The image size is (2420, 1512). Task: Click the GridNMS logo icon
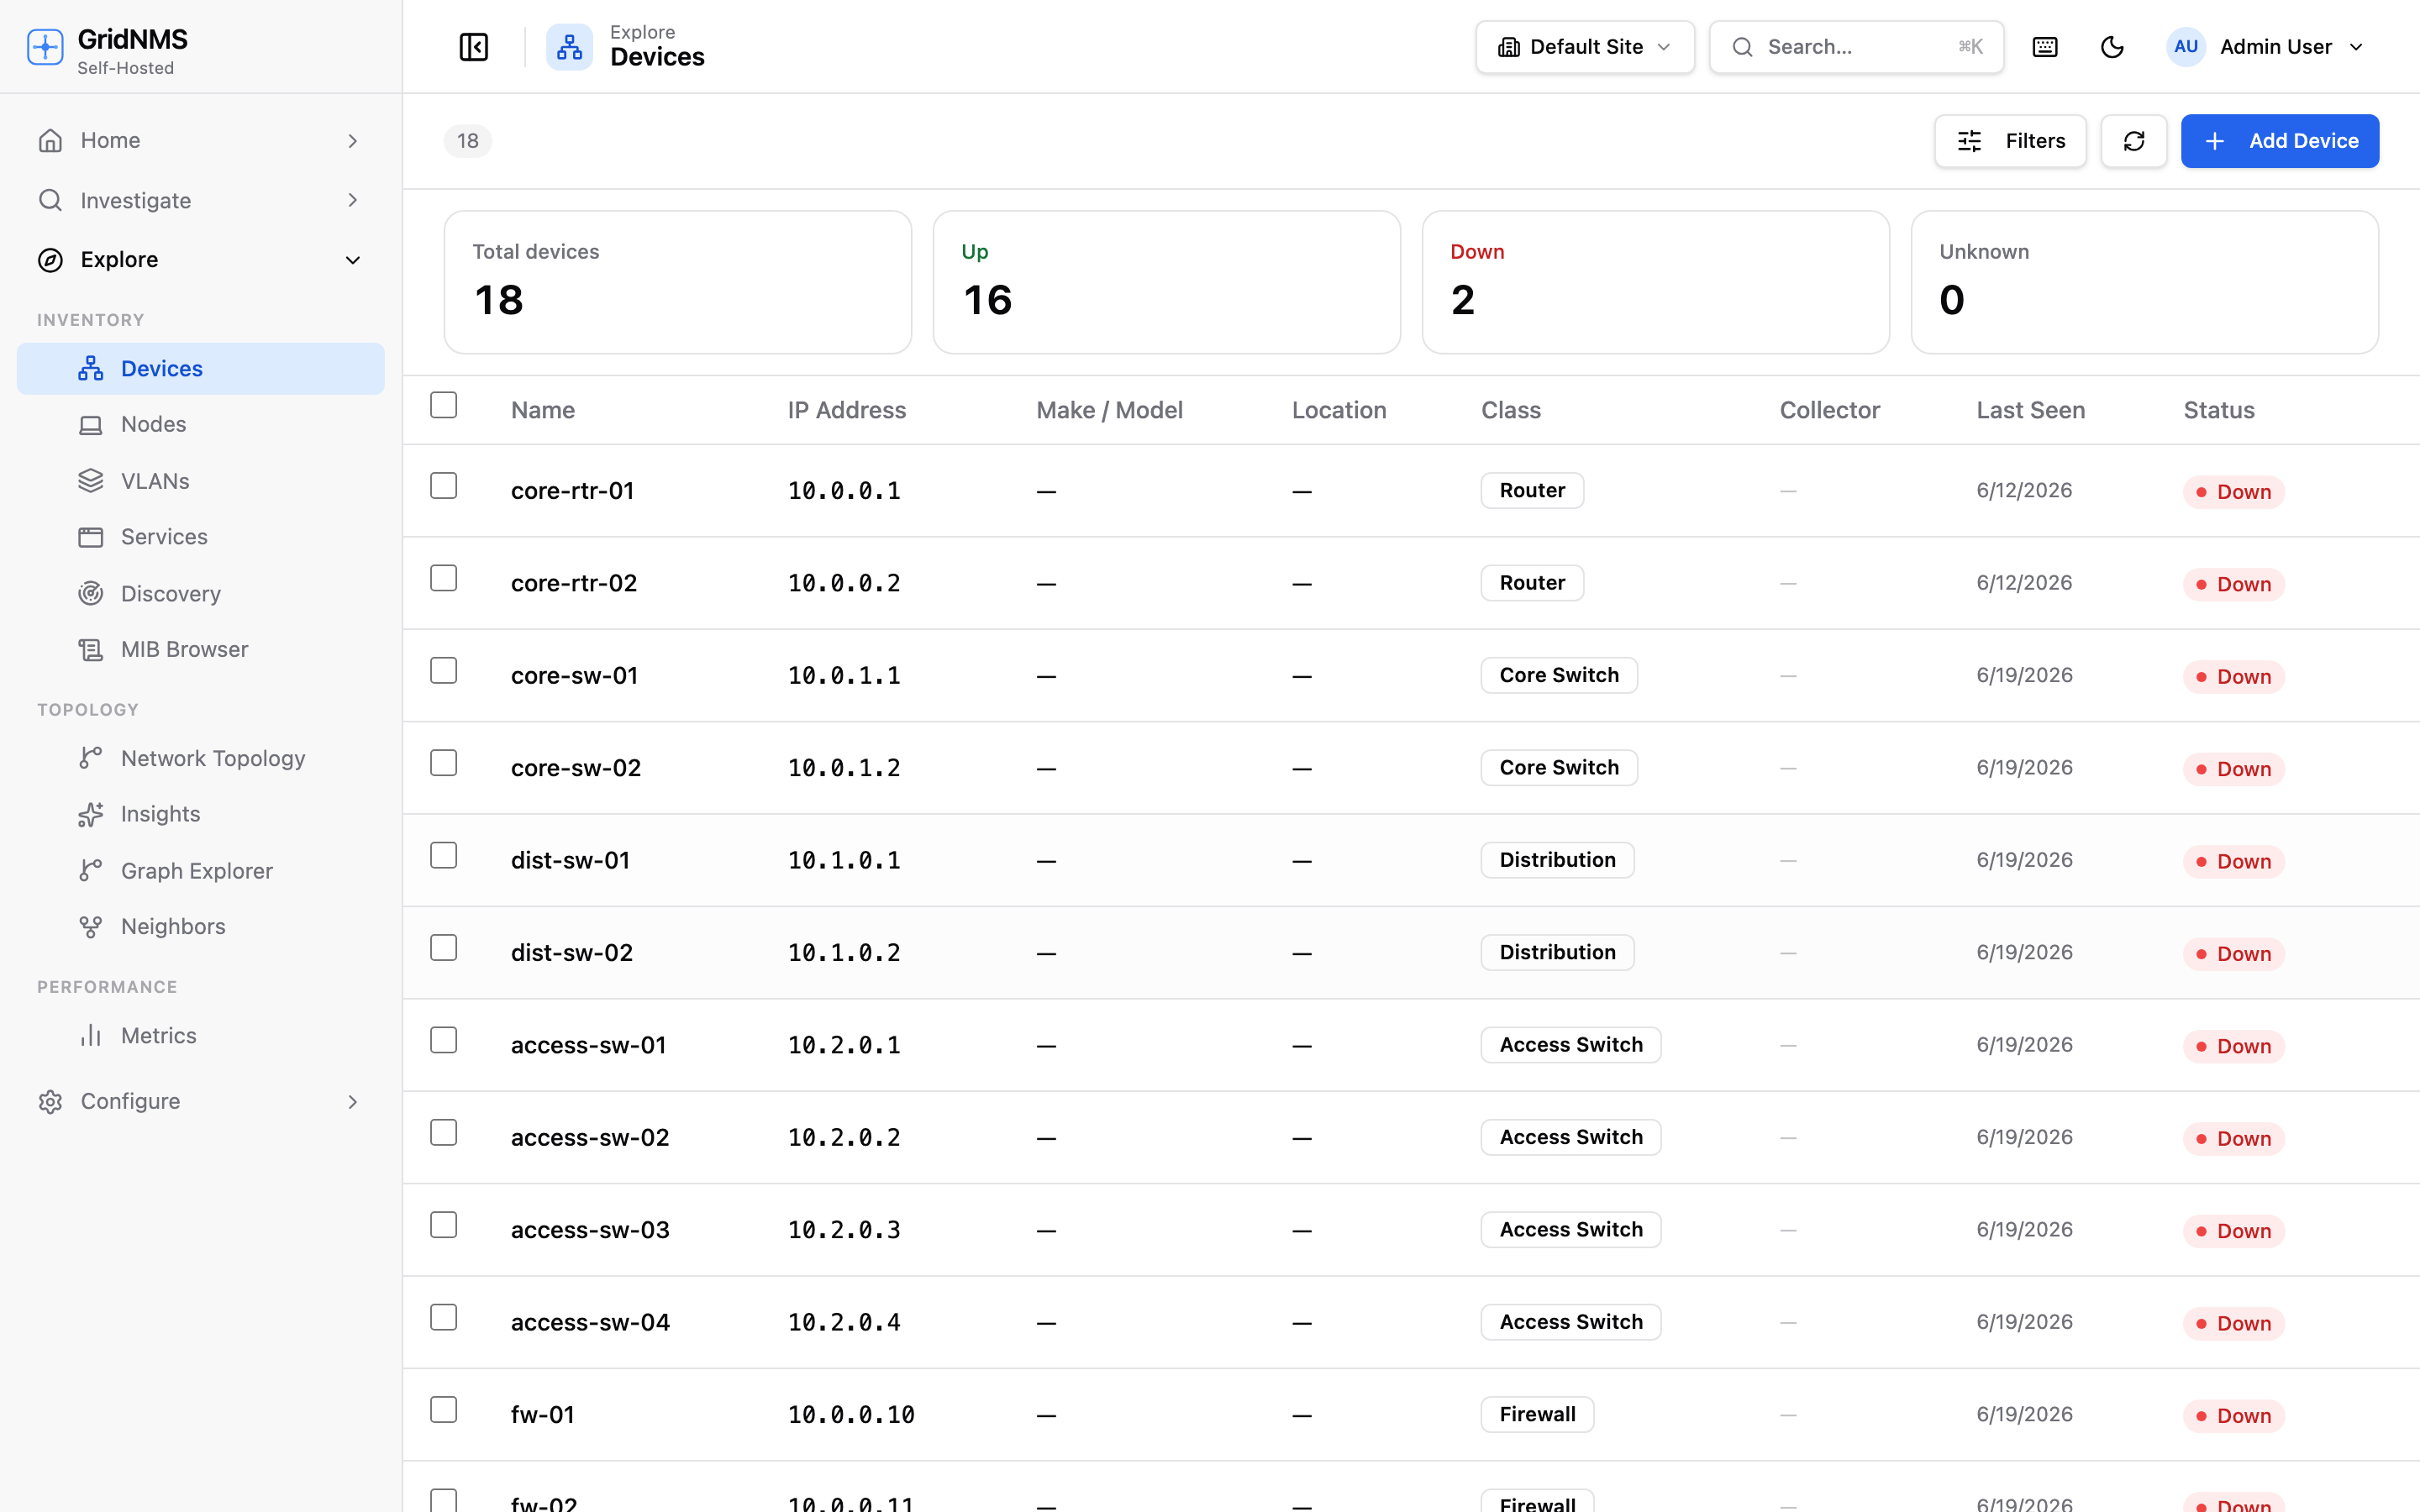click(x=45, y=47)
